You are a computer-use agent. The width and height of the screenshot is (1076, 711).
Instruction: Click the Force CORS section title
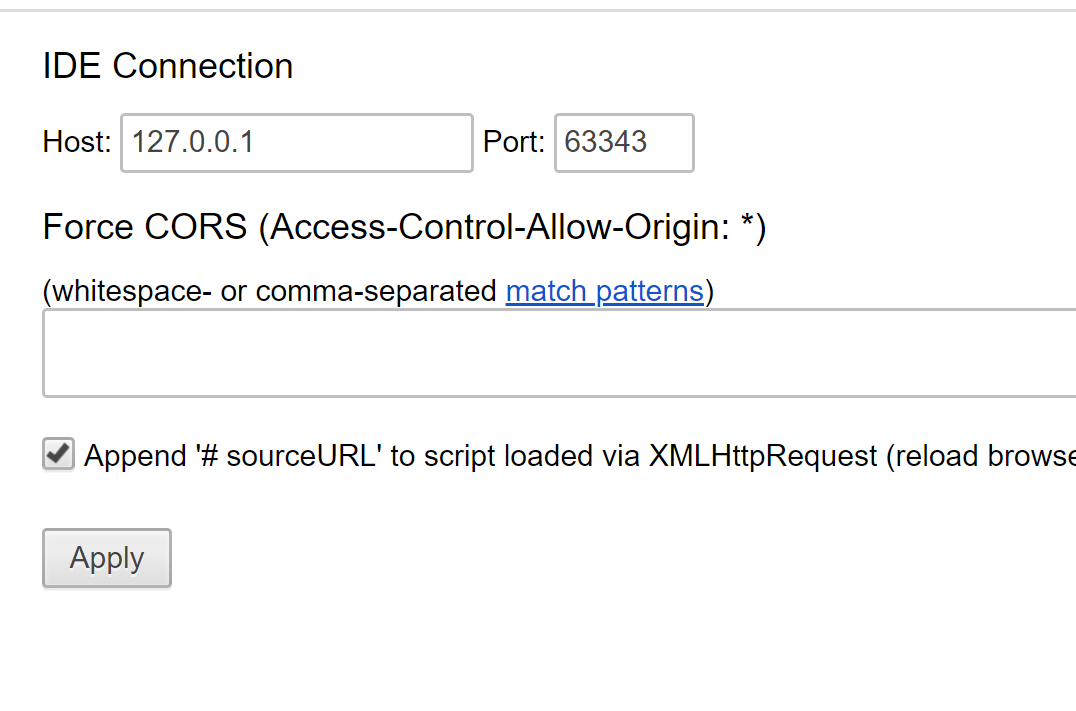tap(404, 227)
